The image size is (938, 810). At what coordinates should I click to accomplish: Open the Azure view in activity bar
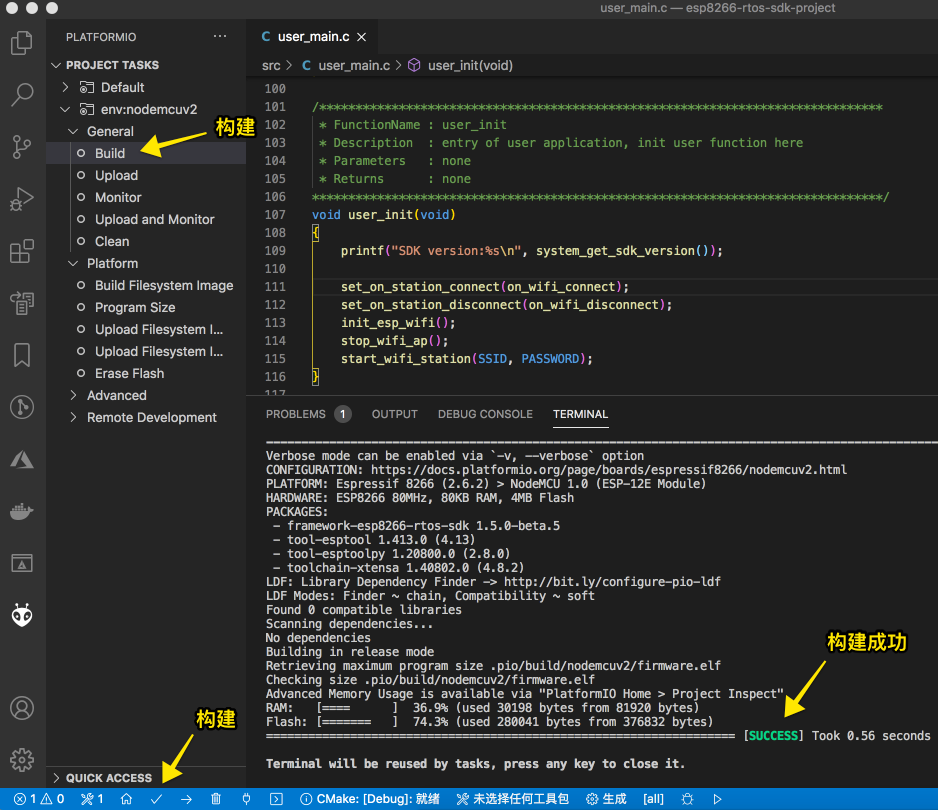pyautogui.click(x=21, y=459)
